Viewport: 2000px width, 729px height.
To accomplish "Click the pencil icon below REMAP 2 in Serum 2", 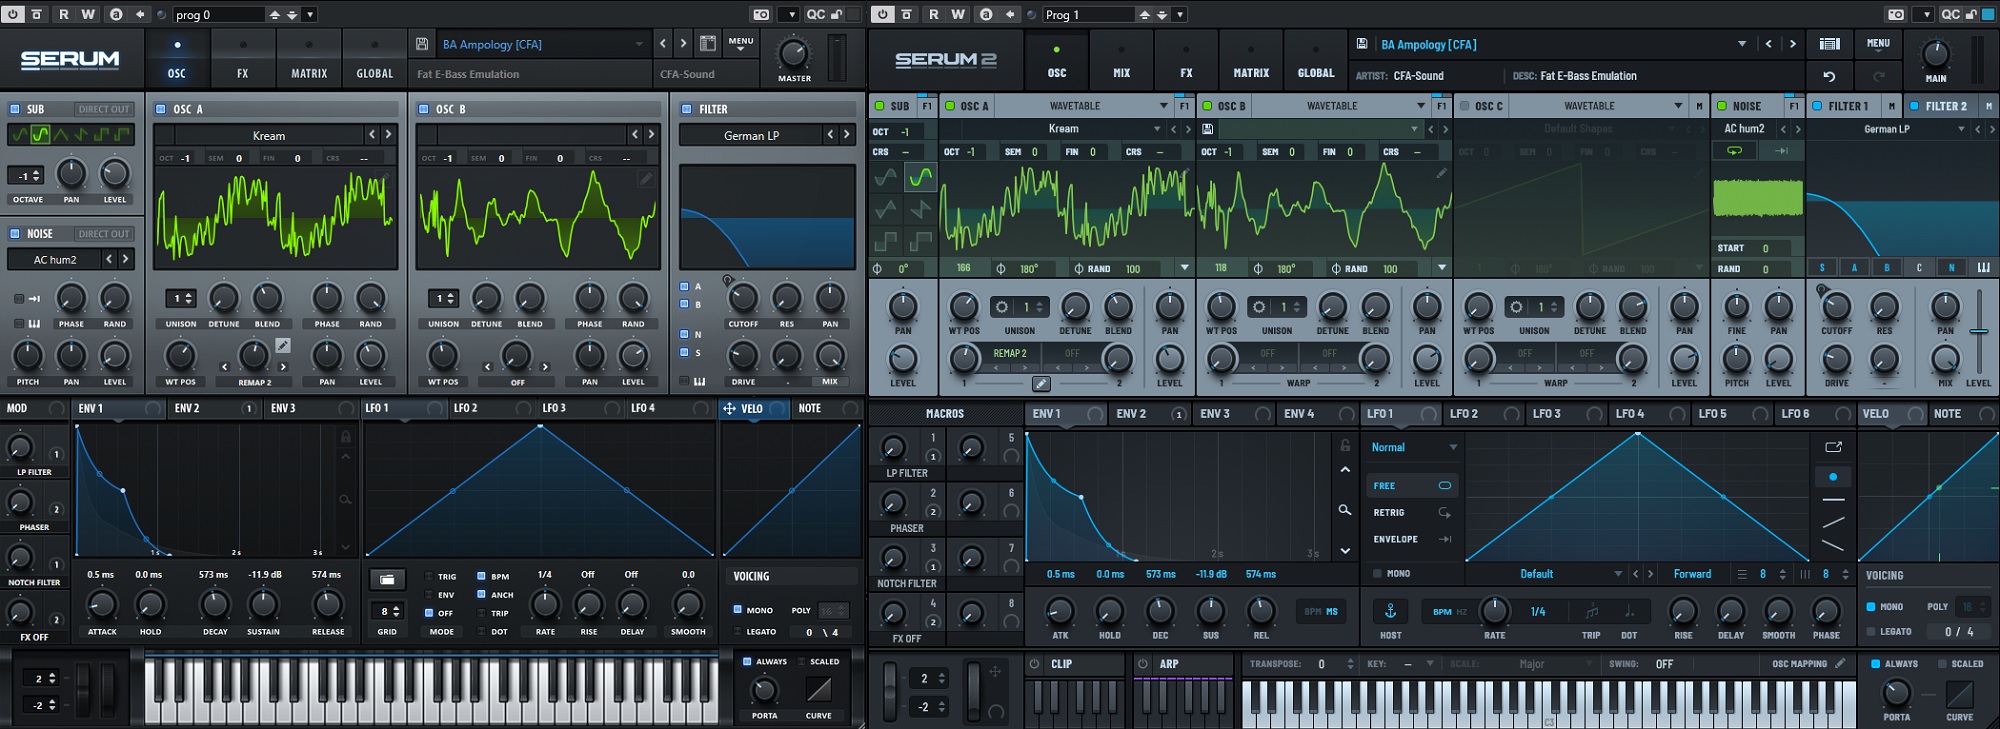I will 1041,383.
